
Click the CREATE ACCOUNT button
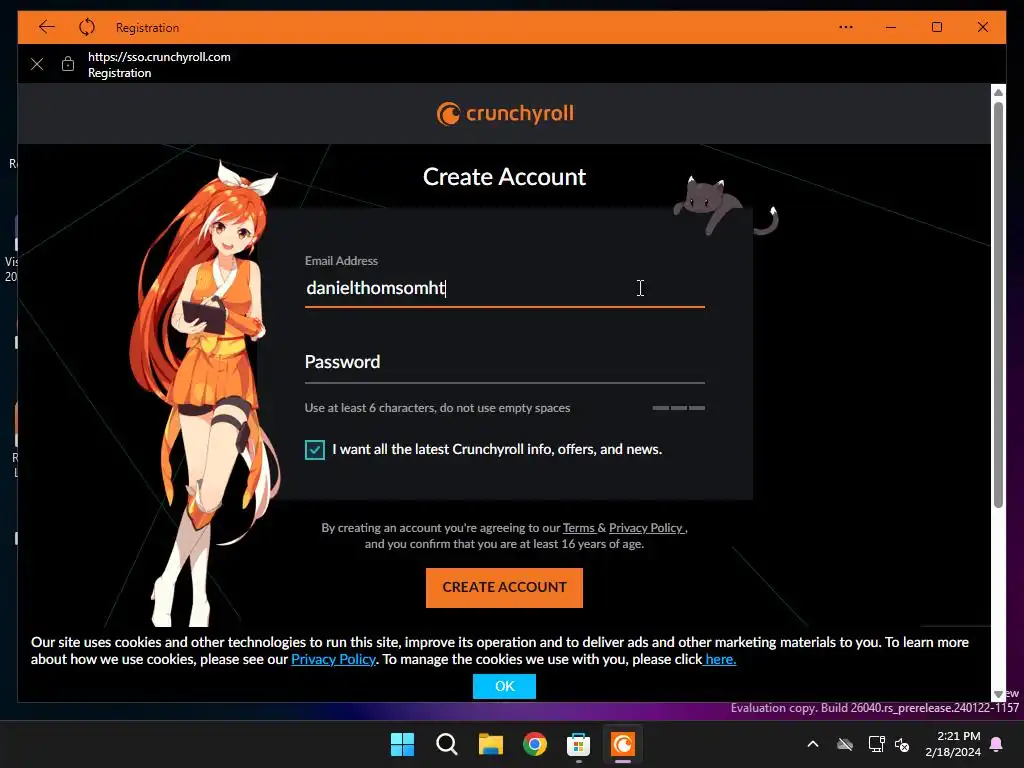click(x=504, y=587)
